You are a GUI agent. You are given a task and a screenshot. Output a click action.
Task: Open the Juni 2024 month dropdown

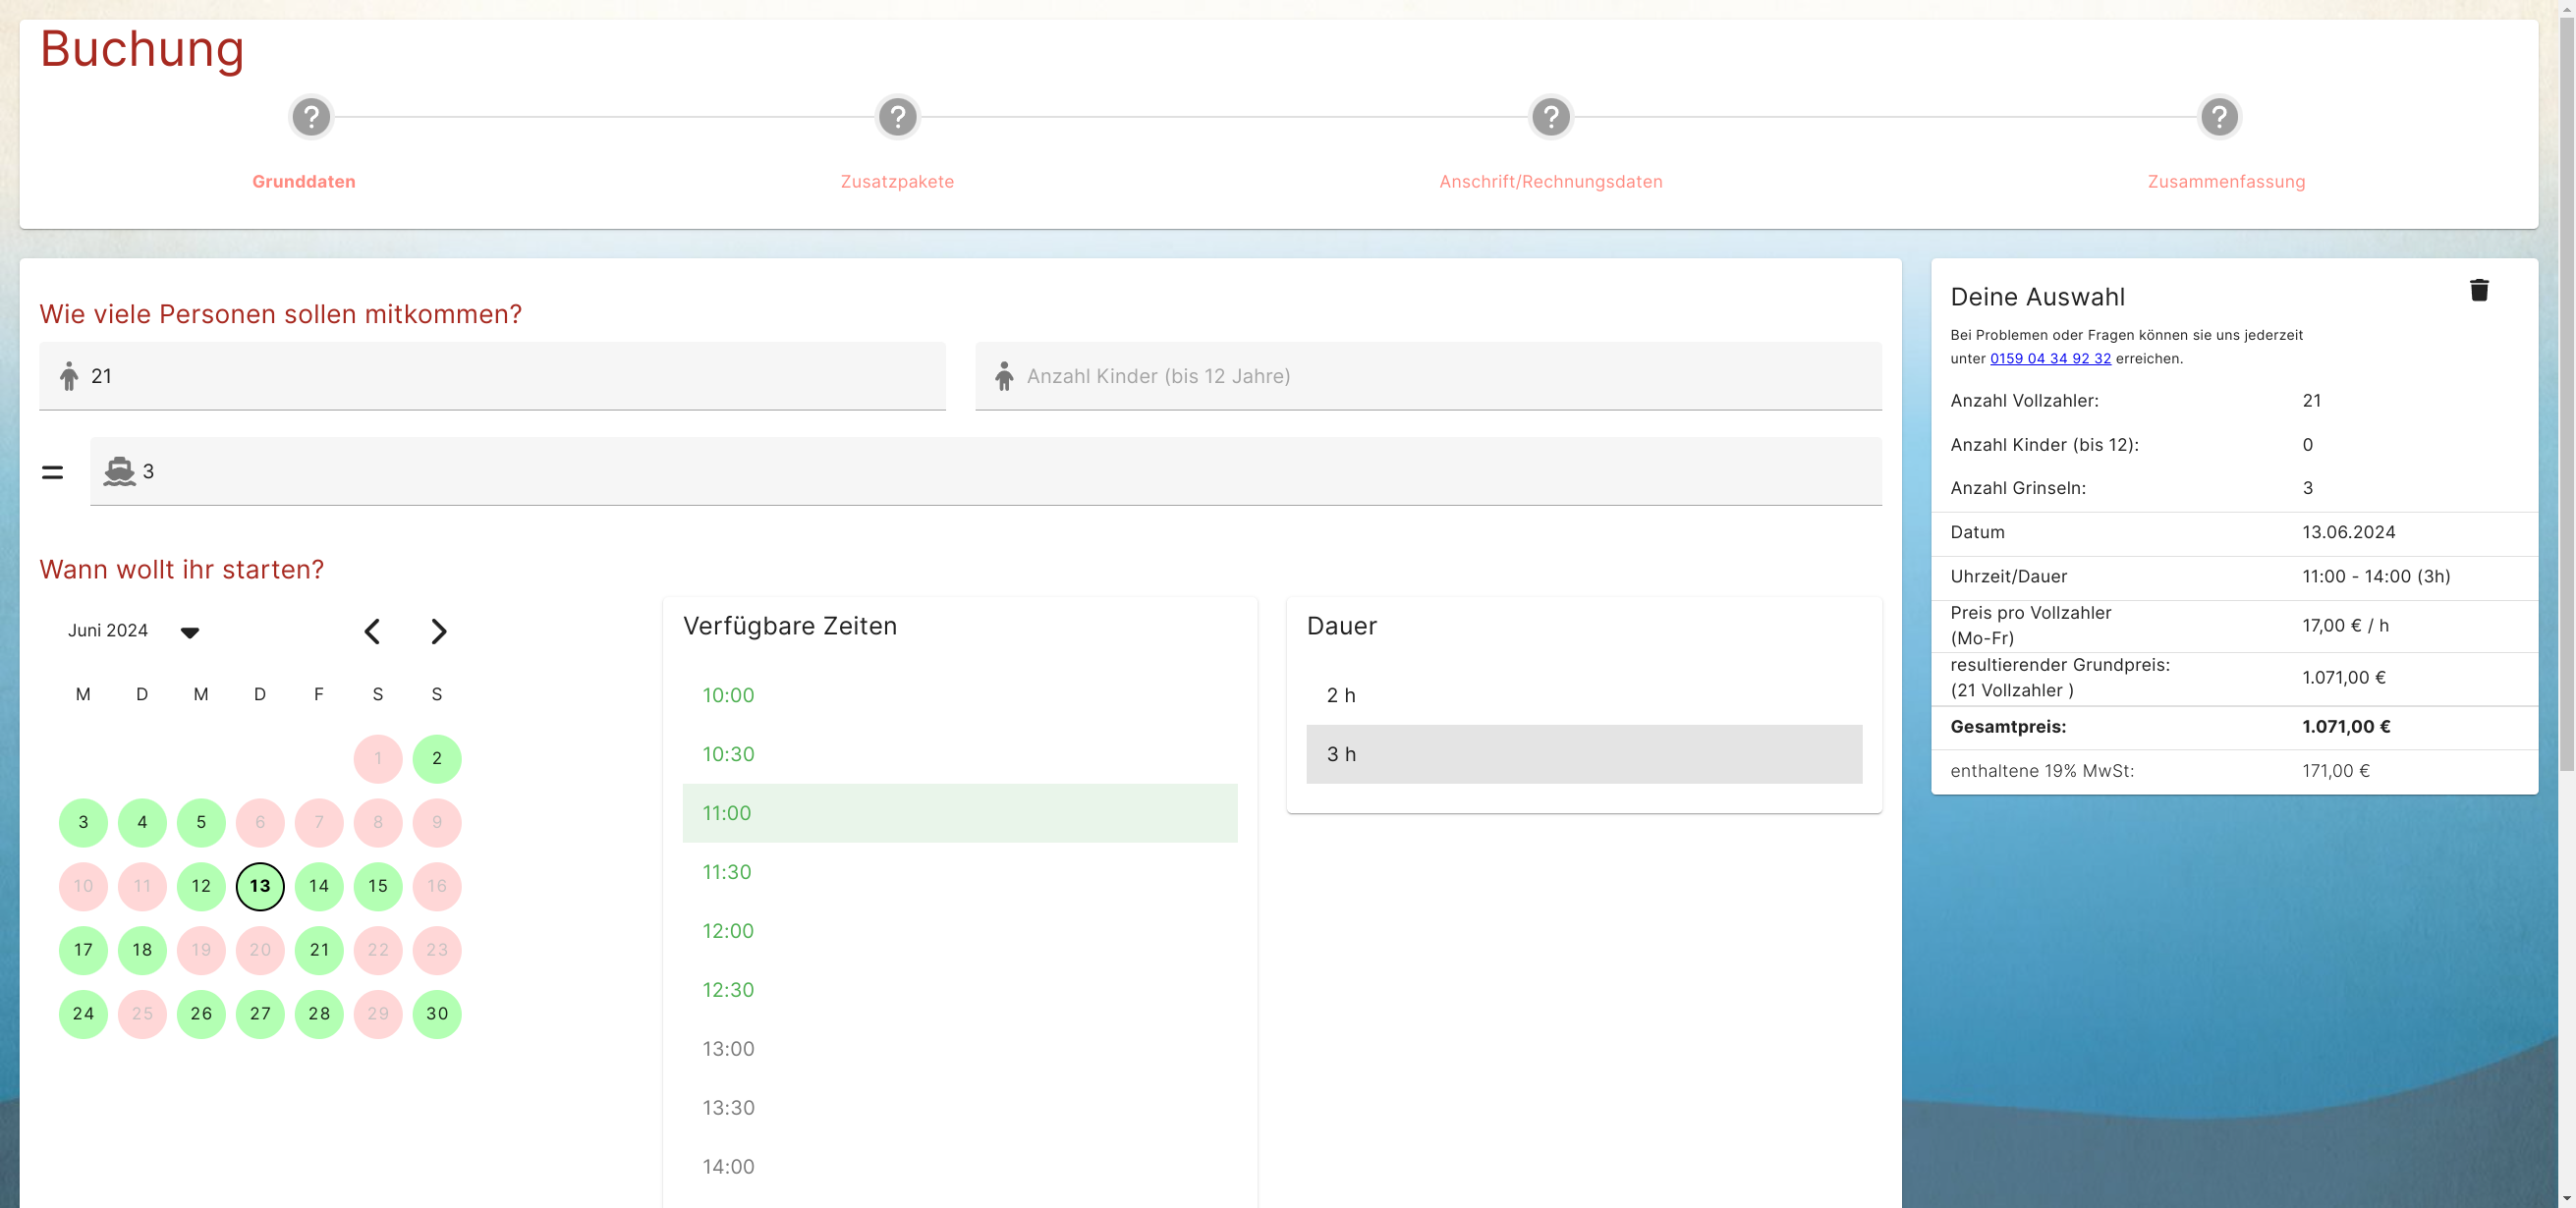tap(189, 632)
